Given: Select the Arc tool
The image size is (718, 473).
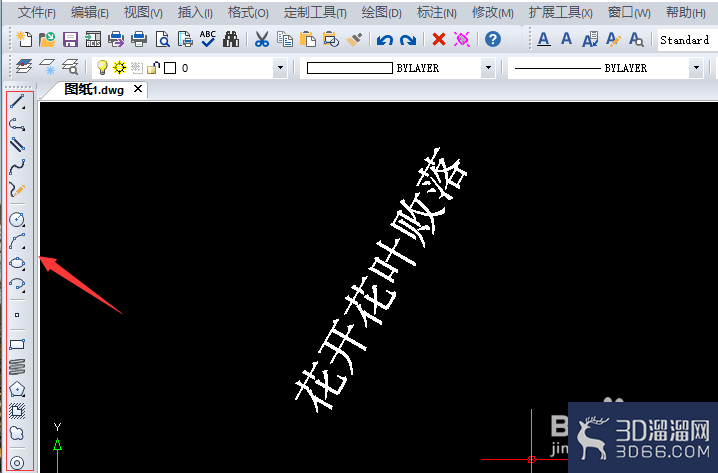Looking at the screenshot, I should pyautogui.click(x=17, y=241).
